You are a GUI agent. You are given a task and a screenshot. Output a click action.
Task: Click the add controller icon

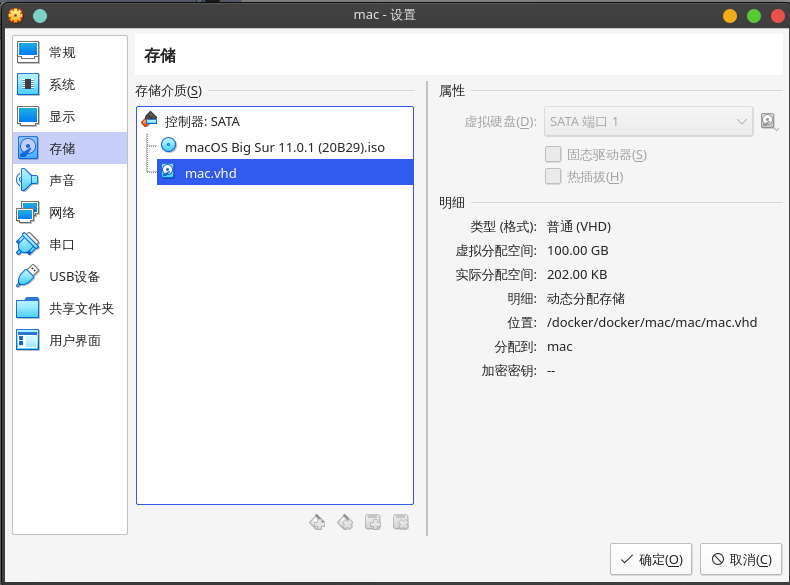317,523
